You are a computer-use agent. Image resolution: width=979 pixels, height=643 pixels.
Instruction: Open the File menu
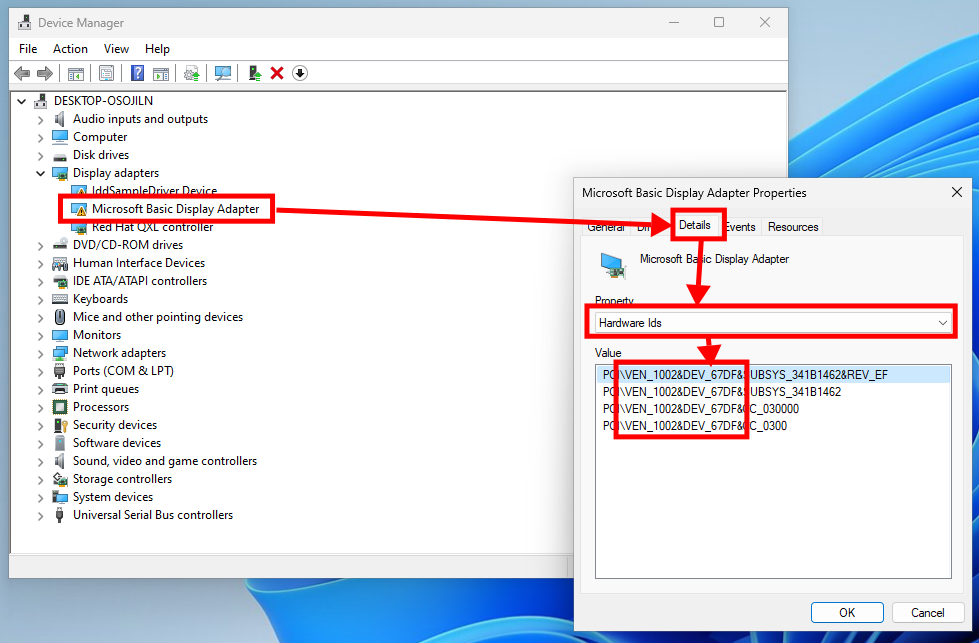[x=28, y=49]
